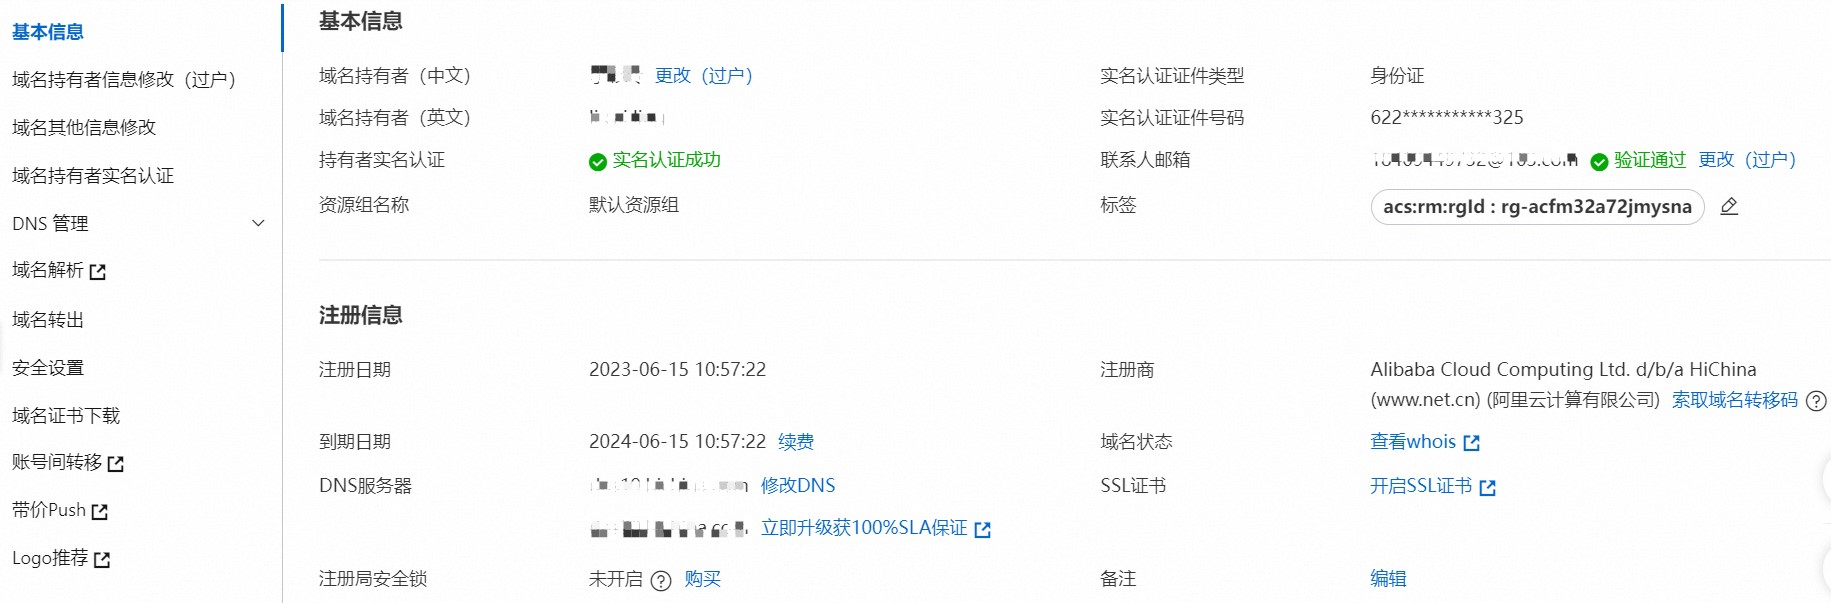Click 续费 link next to expiry date
This screenshot has height=603, width=1831.
(x=796, y=441)
